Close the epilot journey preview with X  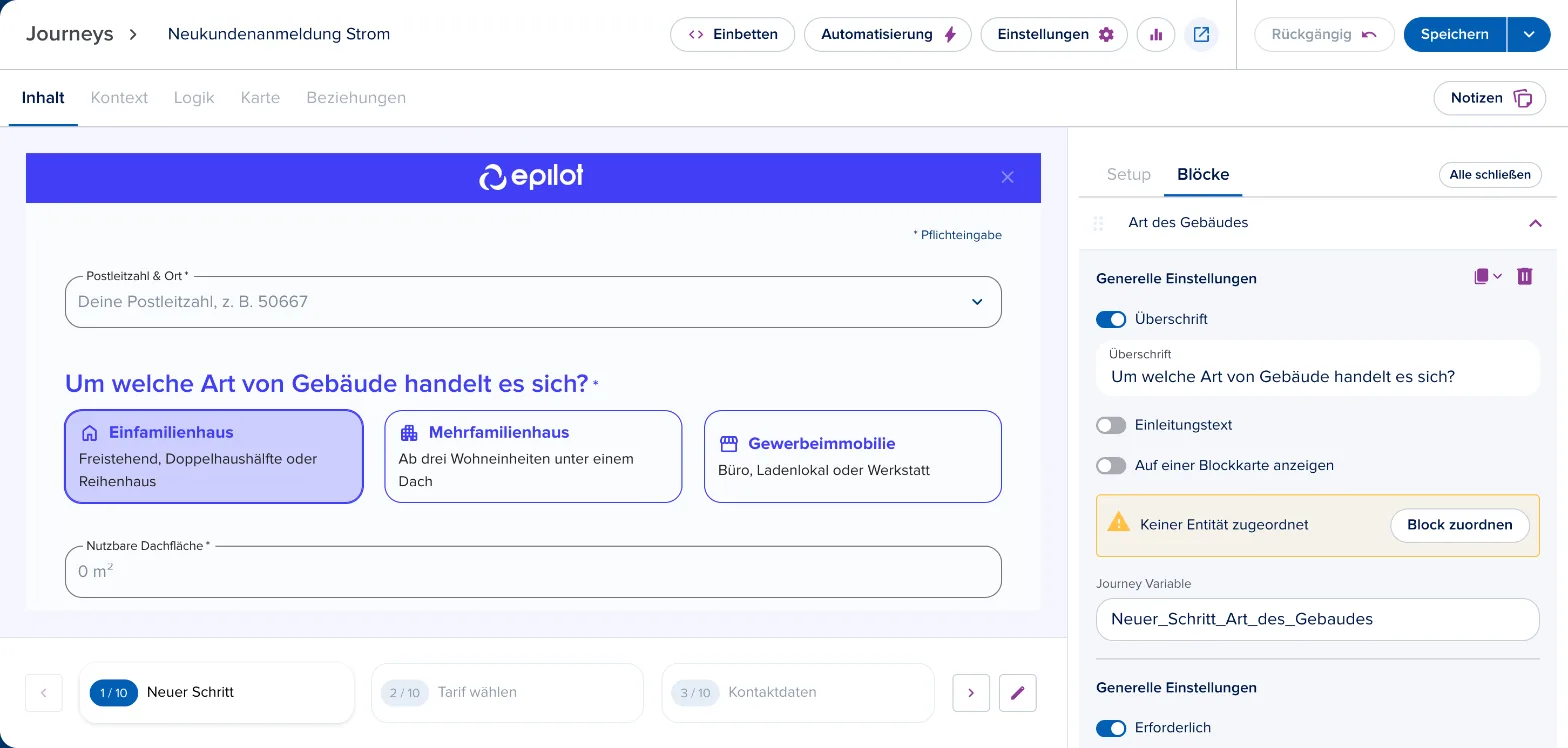pyautogui.click(x=1007, y=177)
